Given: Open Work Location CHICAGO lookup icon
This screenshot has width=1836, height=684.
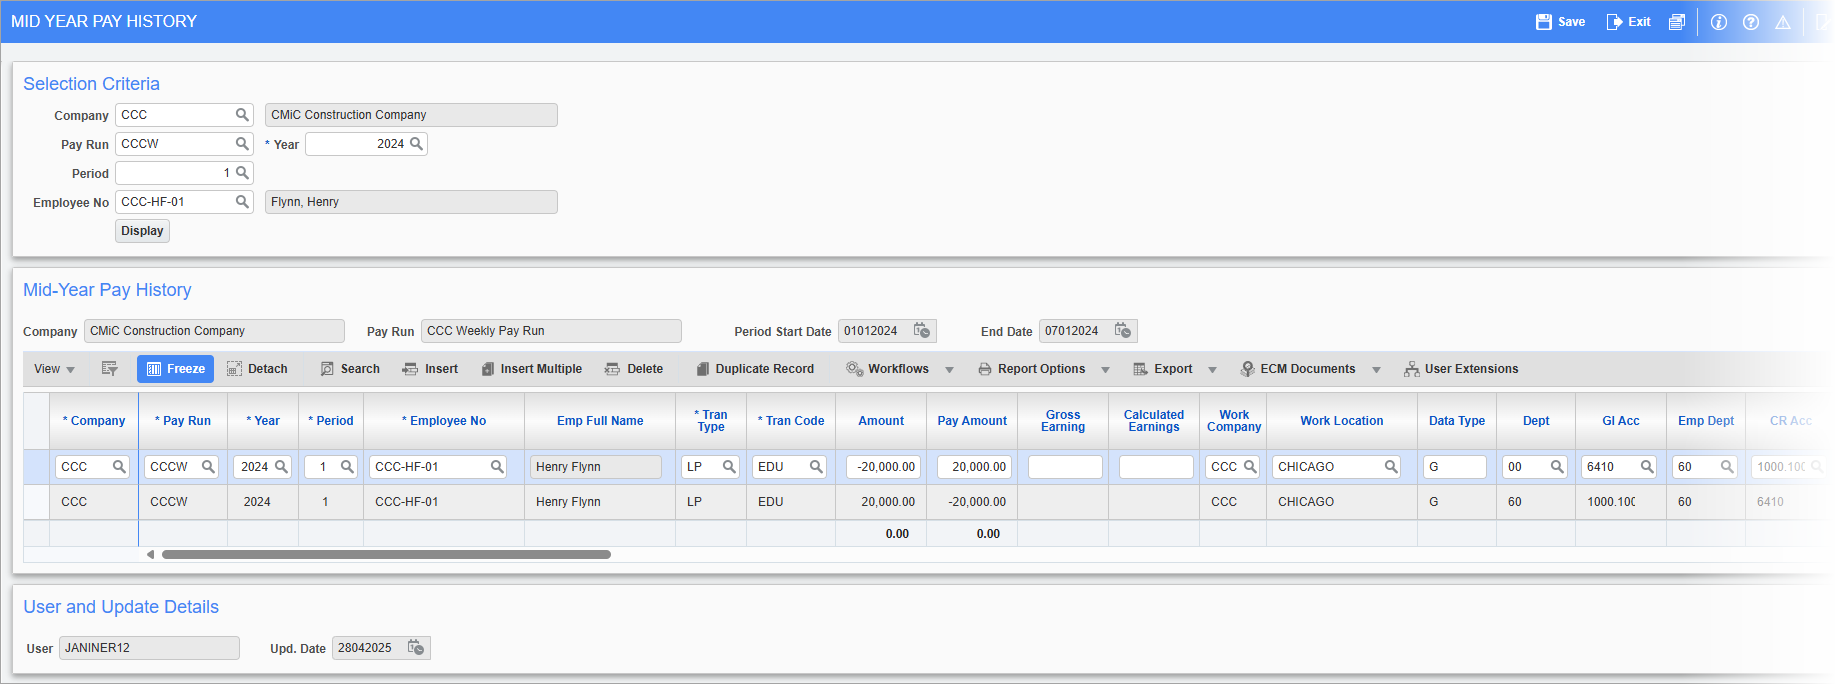Looking at the screenshot, I should click(1391, 467).
